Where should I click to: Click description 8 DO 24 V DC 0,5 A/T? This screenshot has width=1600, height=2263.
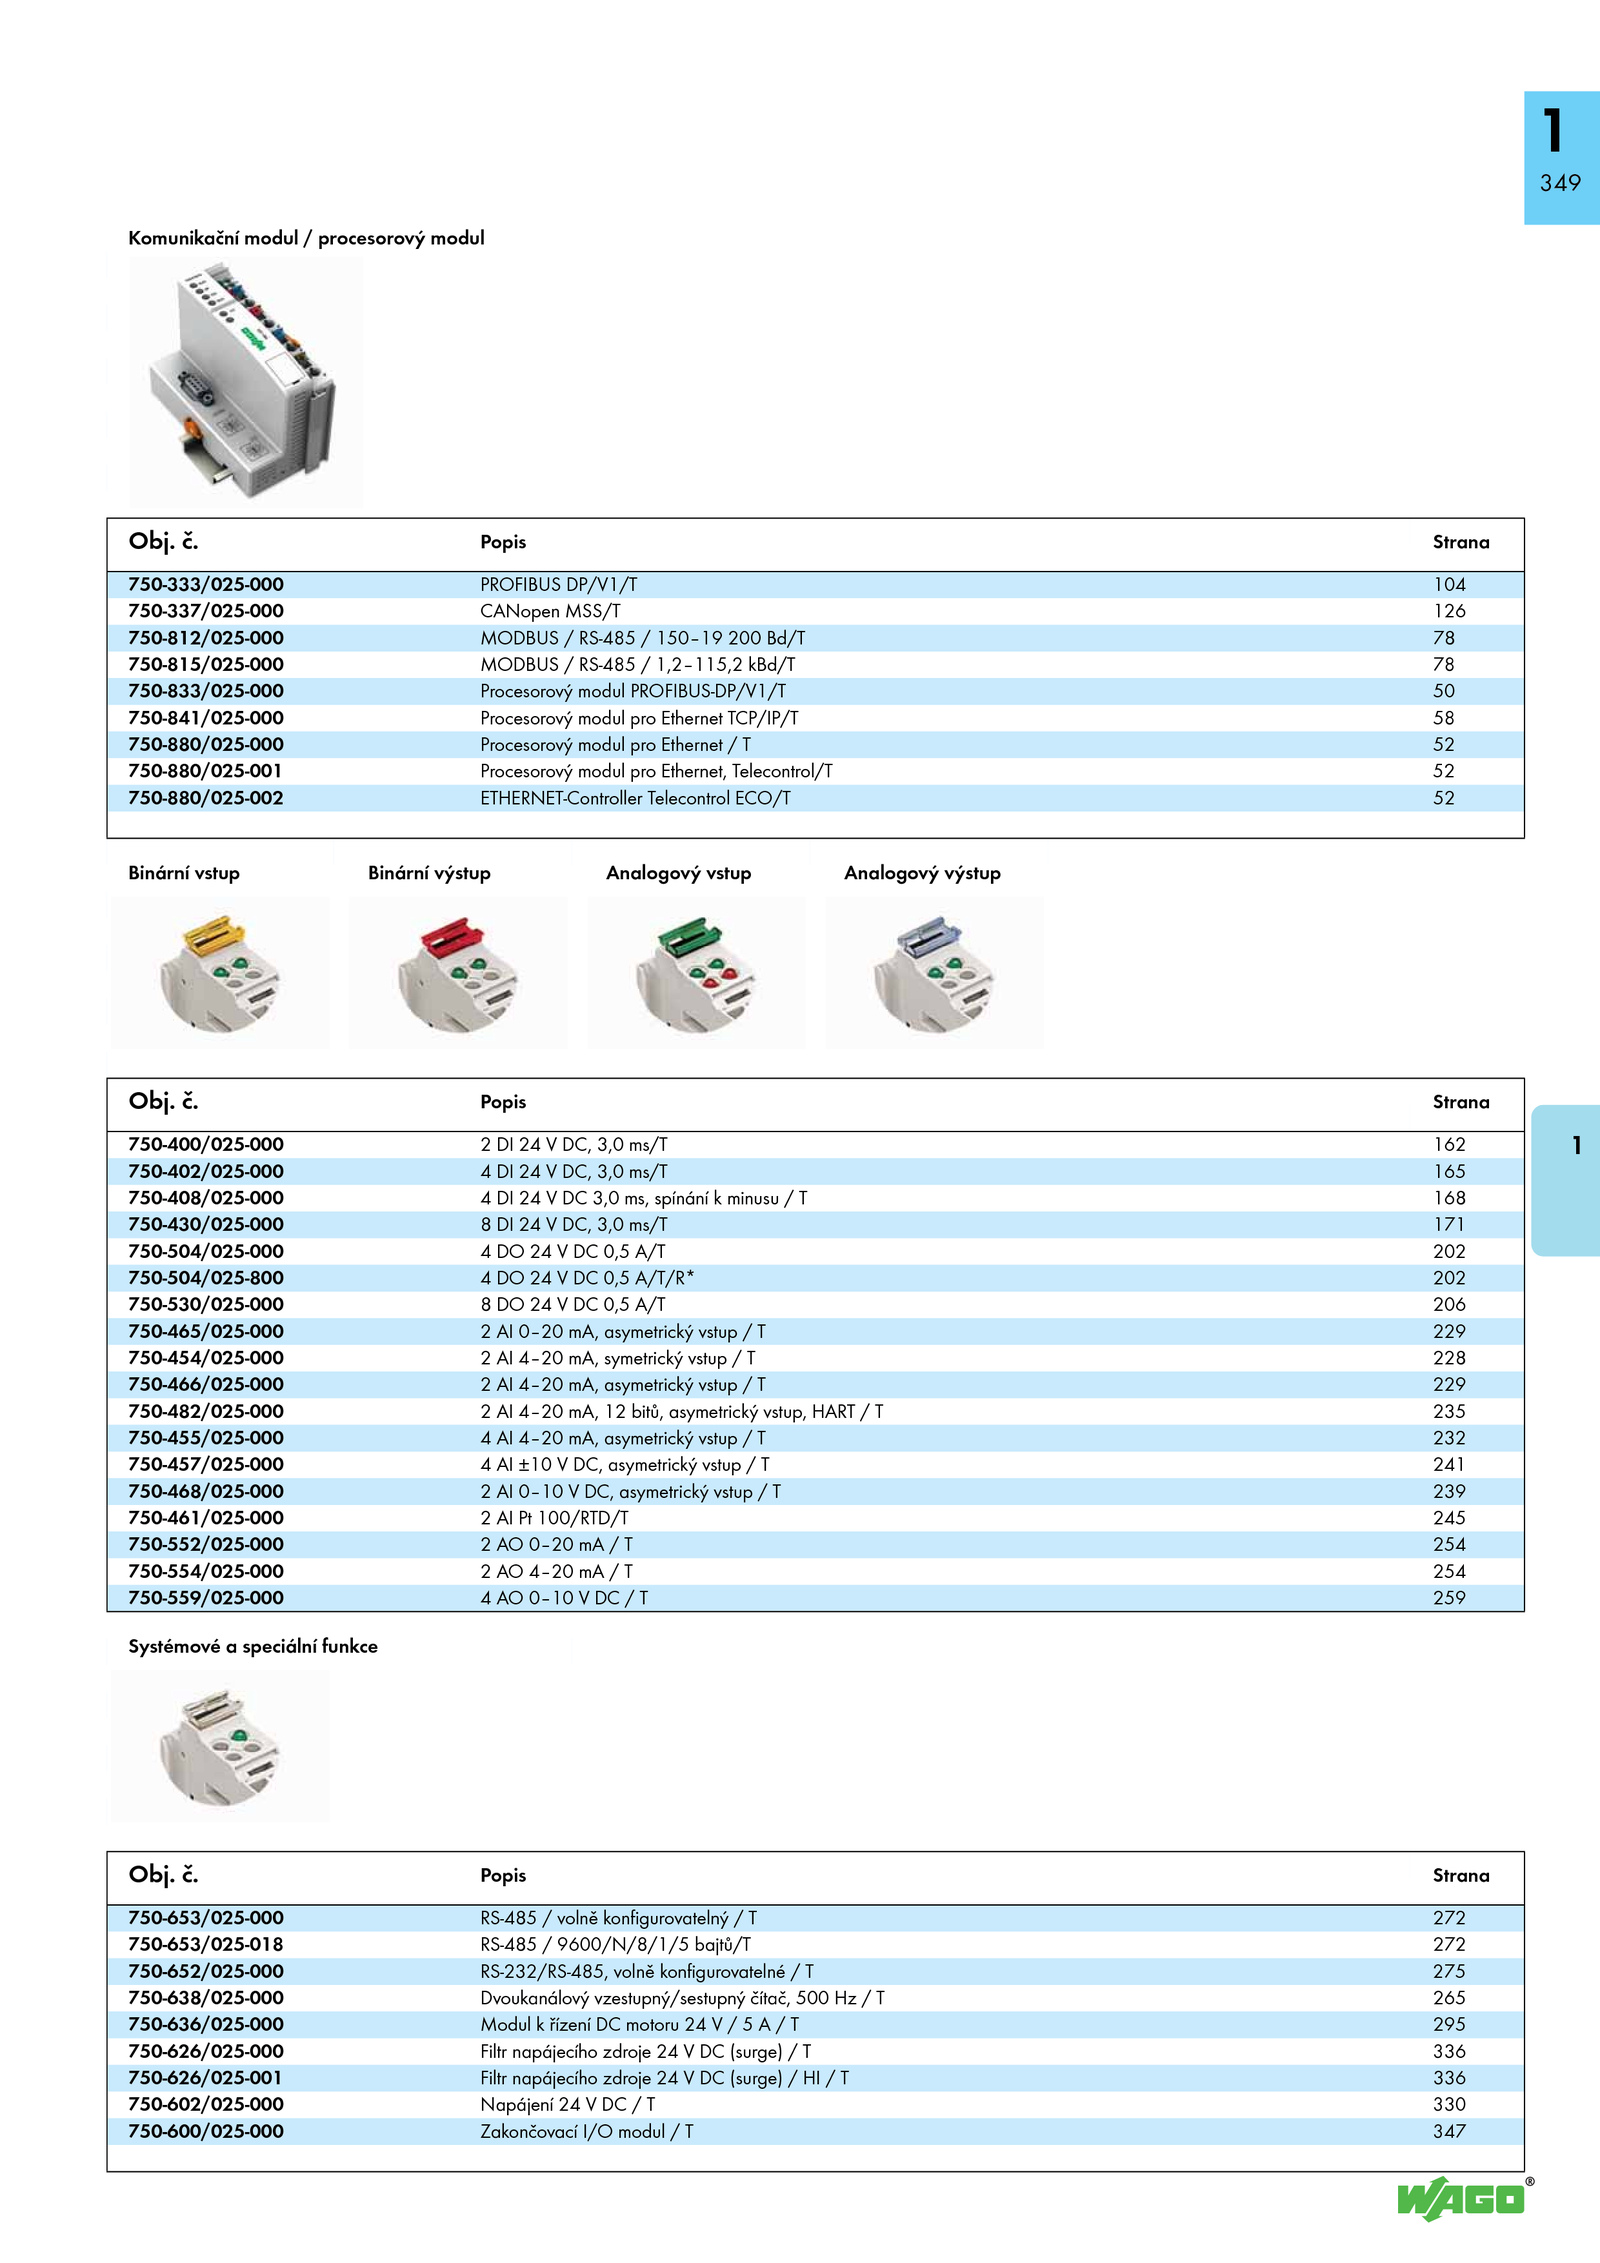(573, 1304)
